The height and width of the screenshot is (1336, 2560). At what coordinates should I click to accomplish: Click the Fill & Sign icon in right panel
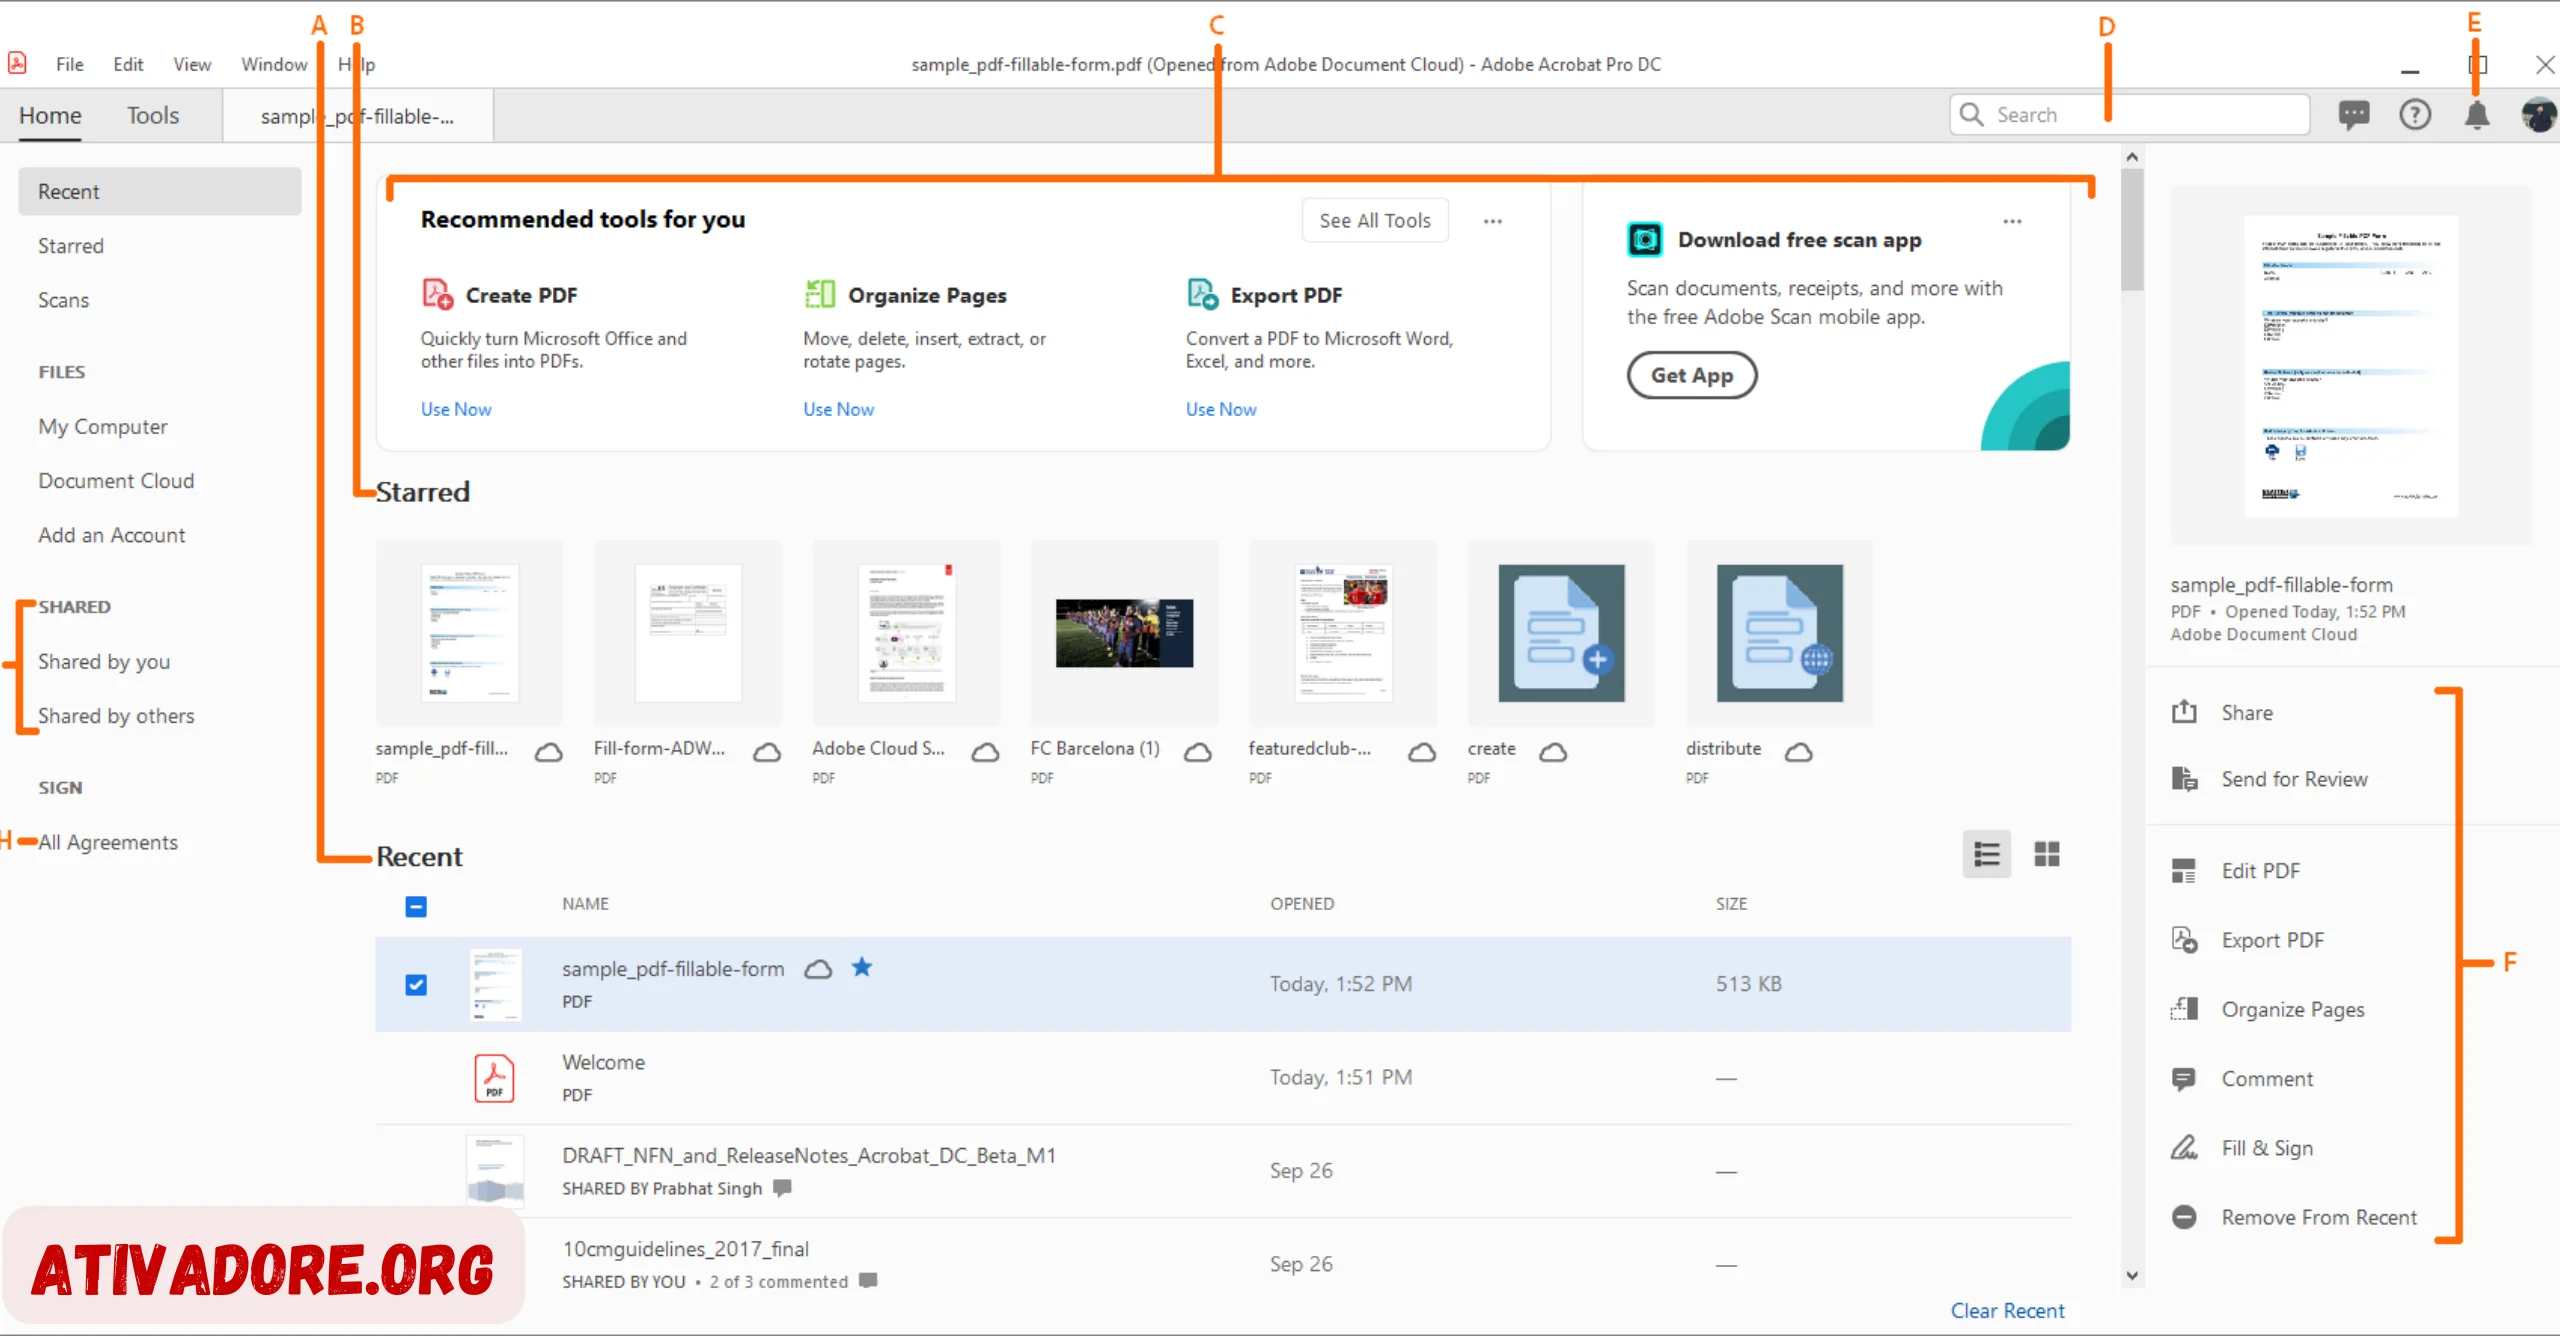pos(2188,1148)
